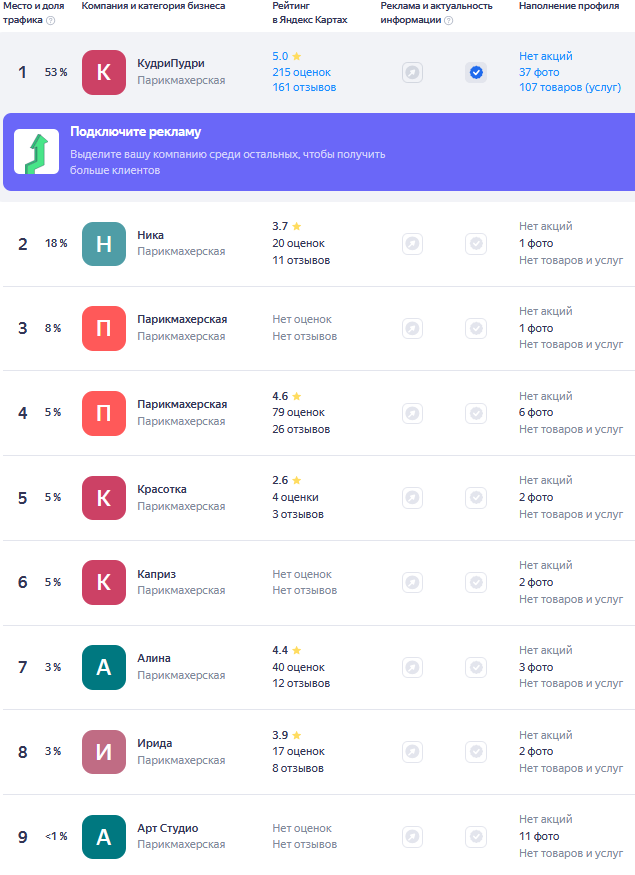This screenshot has width=635, height=875.
Task: Open the '37 фото' link
Action: point(539,72)
